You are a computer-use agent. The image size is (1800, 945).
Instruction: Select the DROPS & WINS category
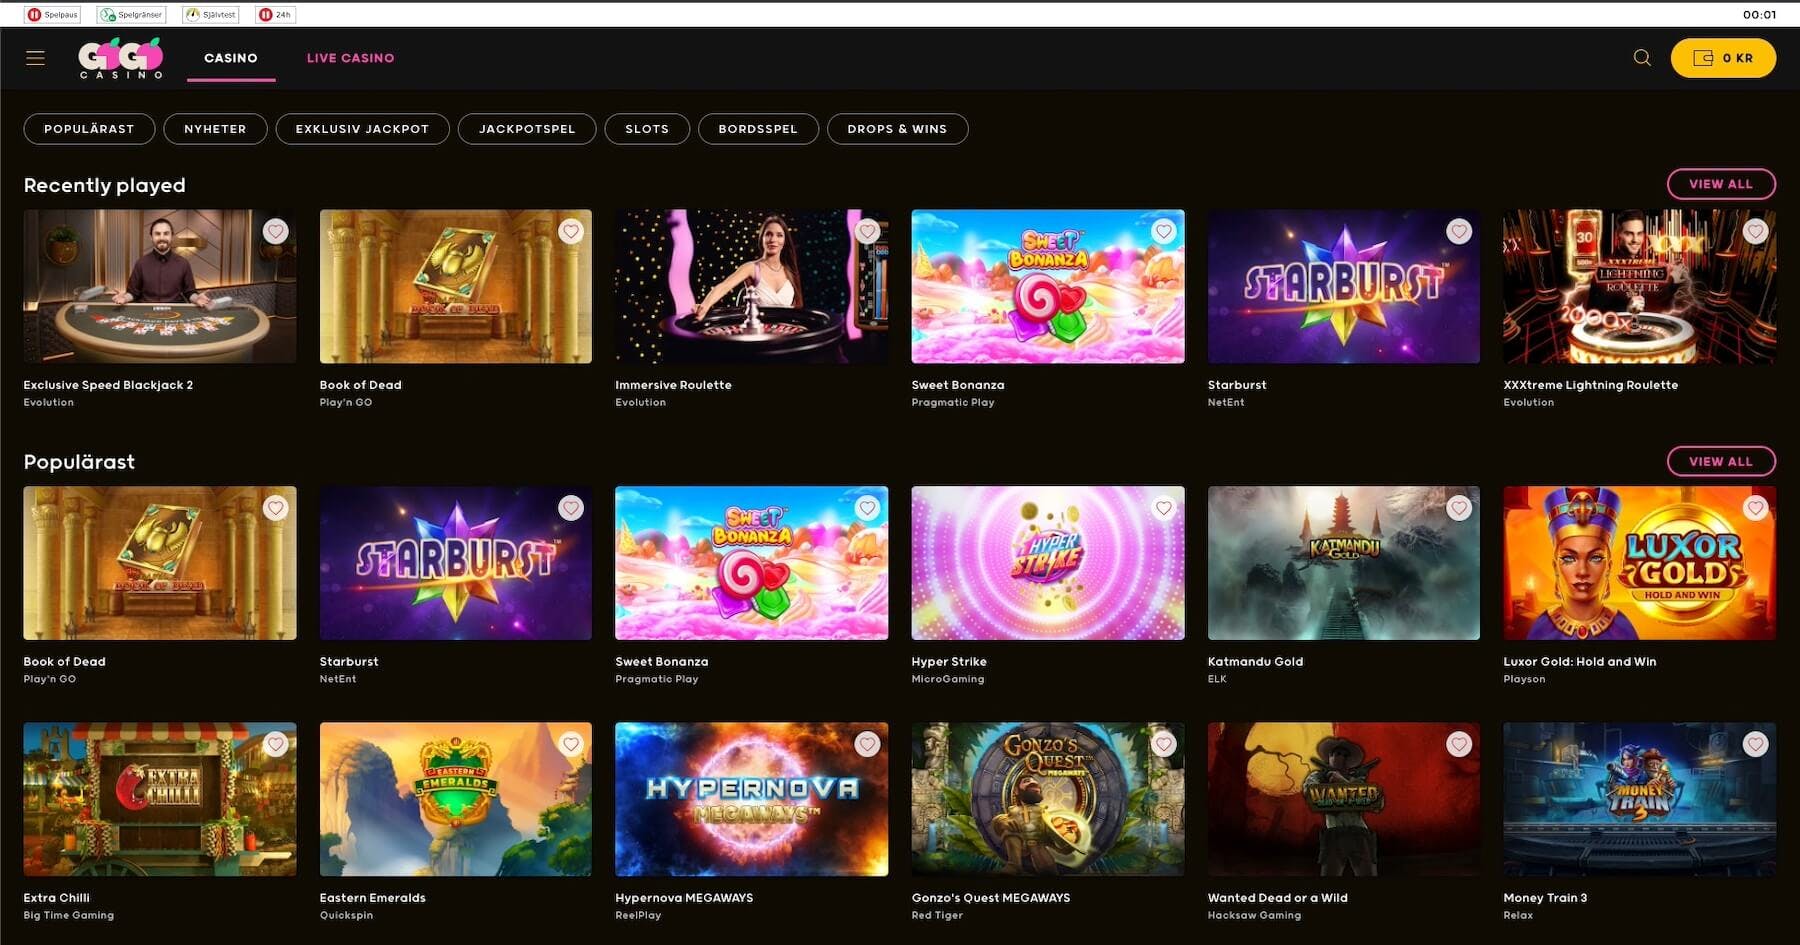897,129
